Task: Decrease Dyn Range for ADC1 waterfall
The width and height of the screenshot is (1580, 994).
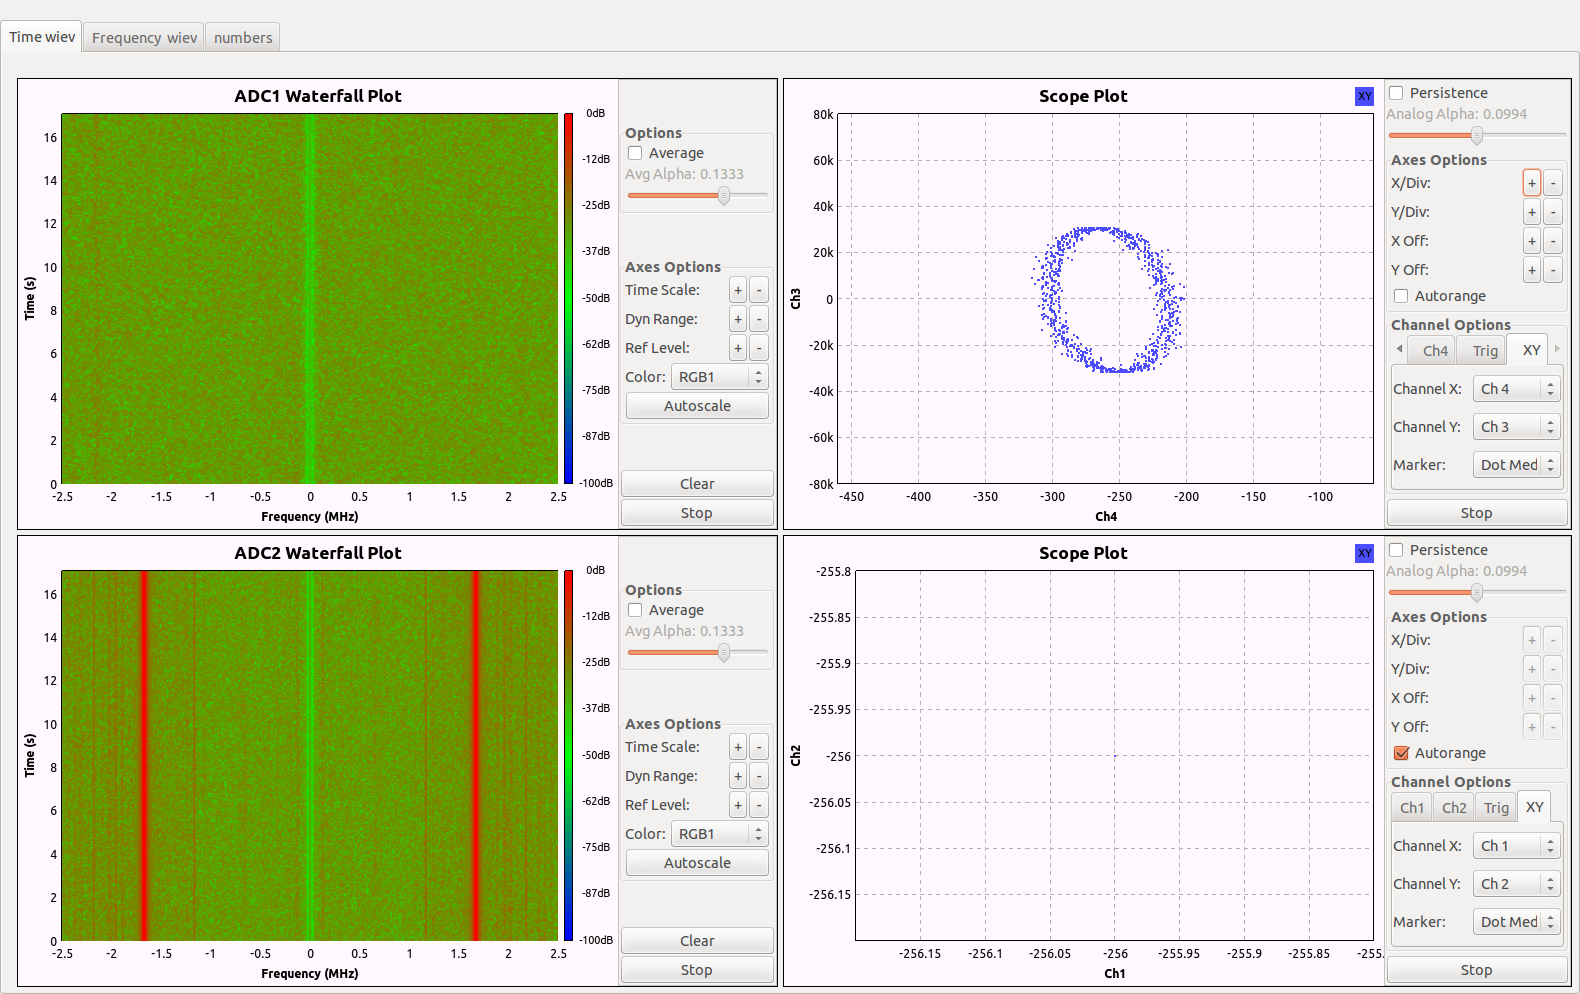Action: point(759,320)
